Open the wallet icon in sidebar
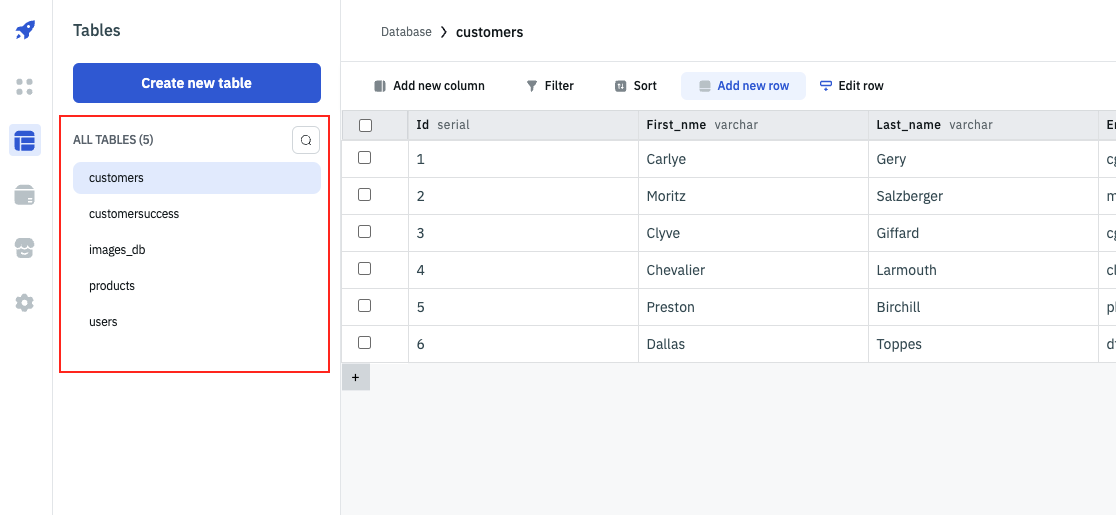 pos(25,195)
